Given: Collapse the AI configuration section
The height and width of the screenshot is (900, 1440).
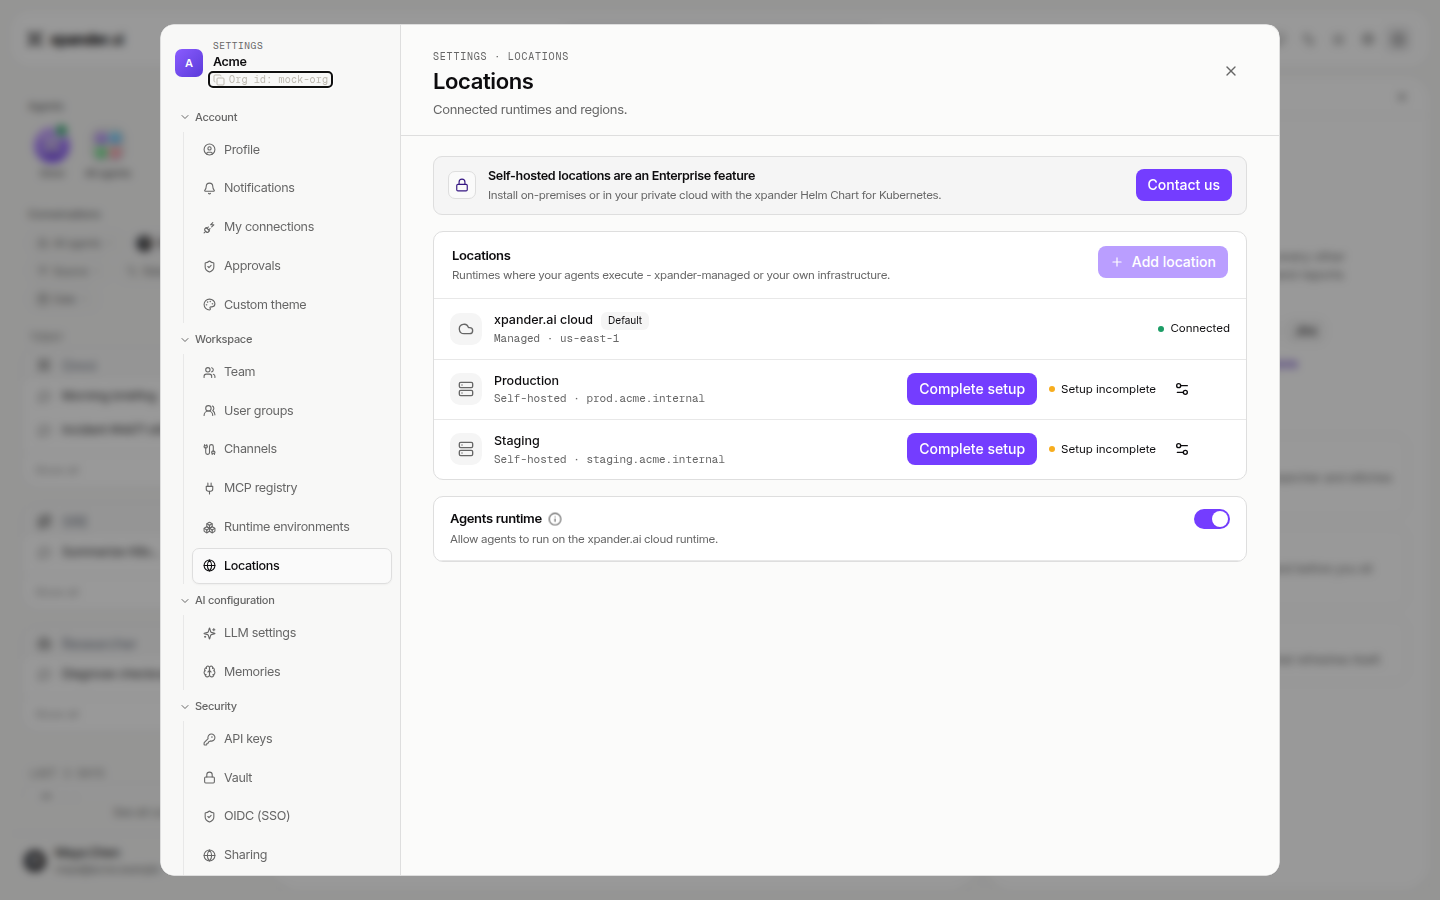Looking at the screenshot, I should click(227, 600).
